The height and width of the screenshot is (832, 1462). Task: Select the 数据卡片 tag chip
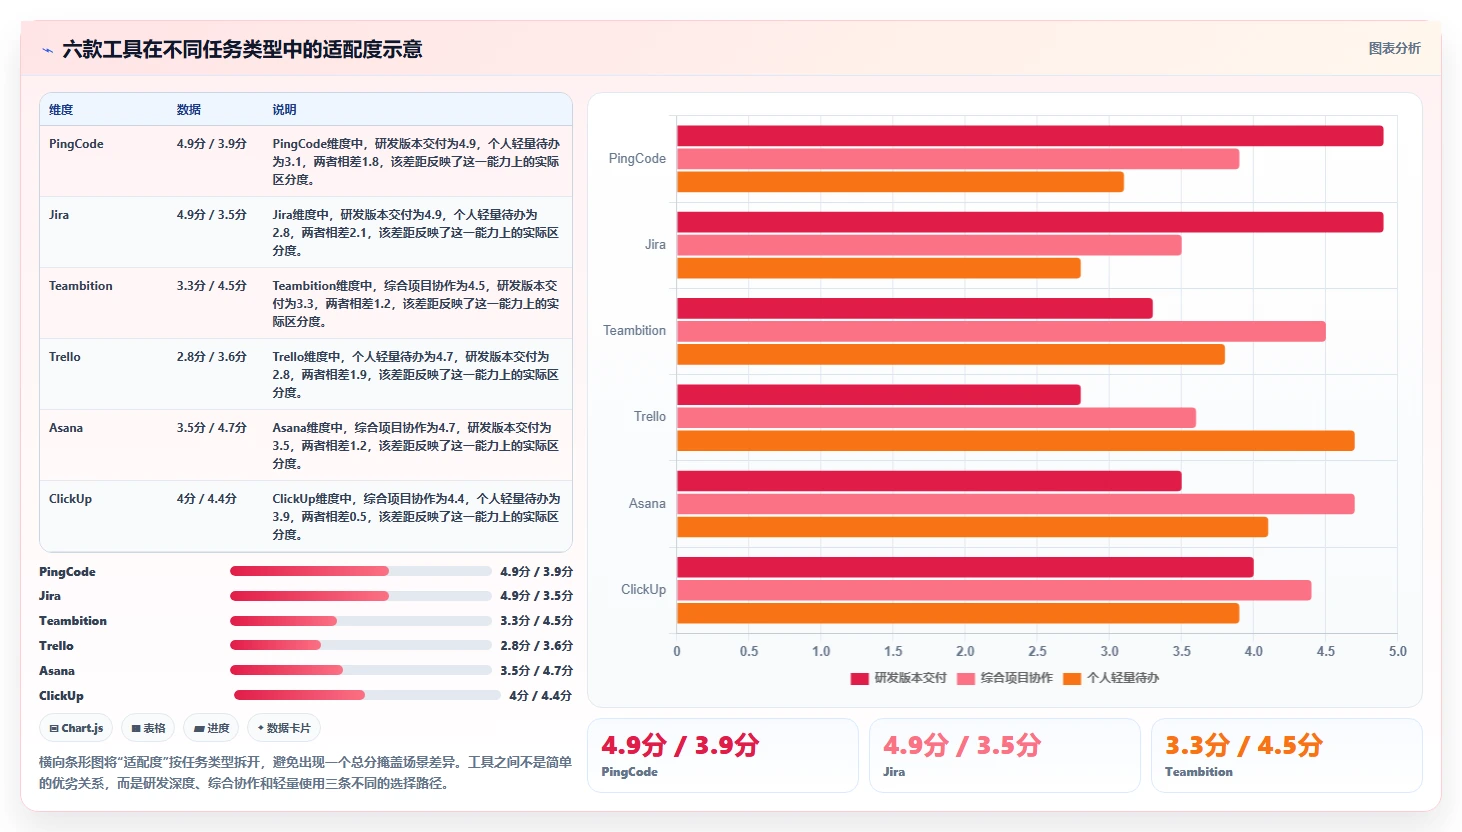pos(284,728)
